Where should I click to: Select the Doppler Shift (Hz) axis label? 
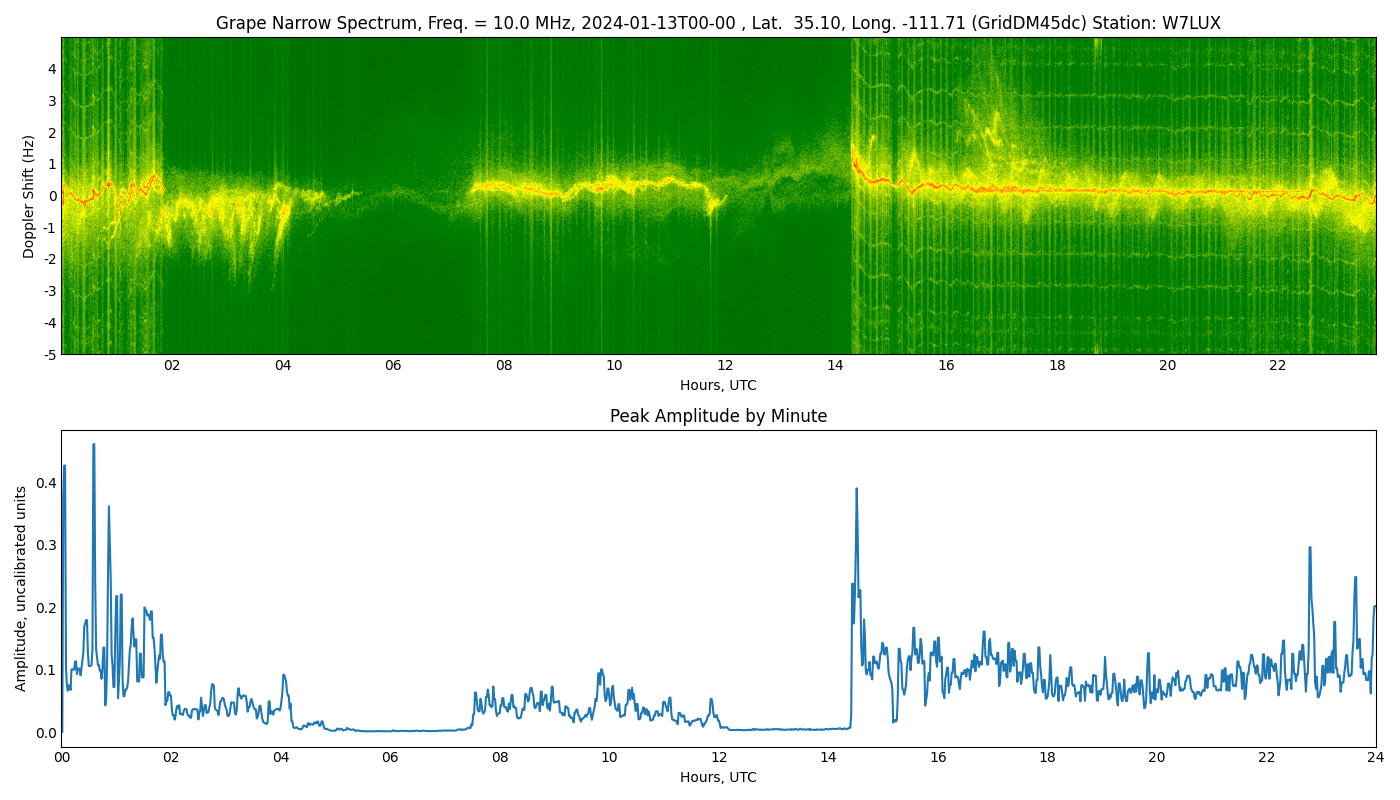pos(29,196)
